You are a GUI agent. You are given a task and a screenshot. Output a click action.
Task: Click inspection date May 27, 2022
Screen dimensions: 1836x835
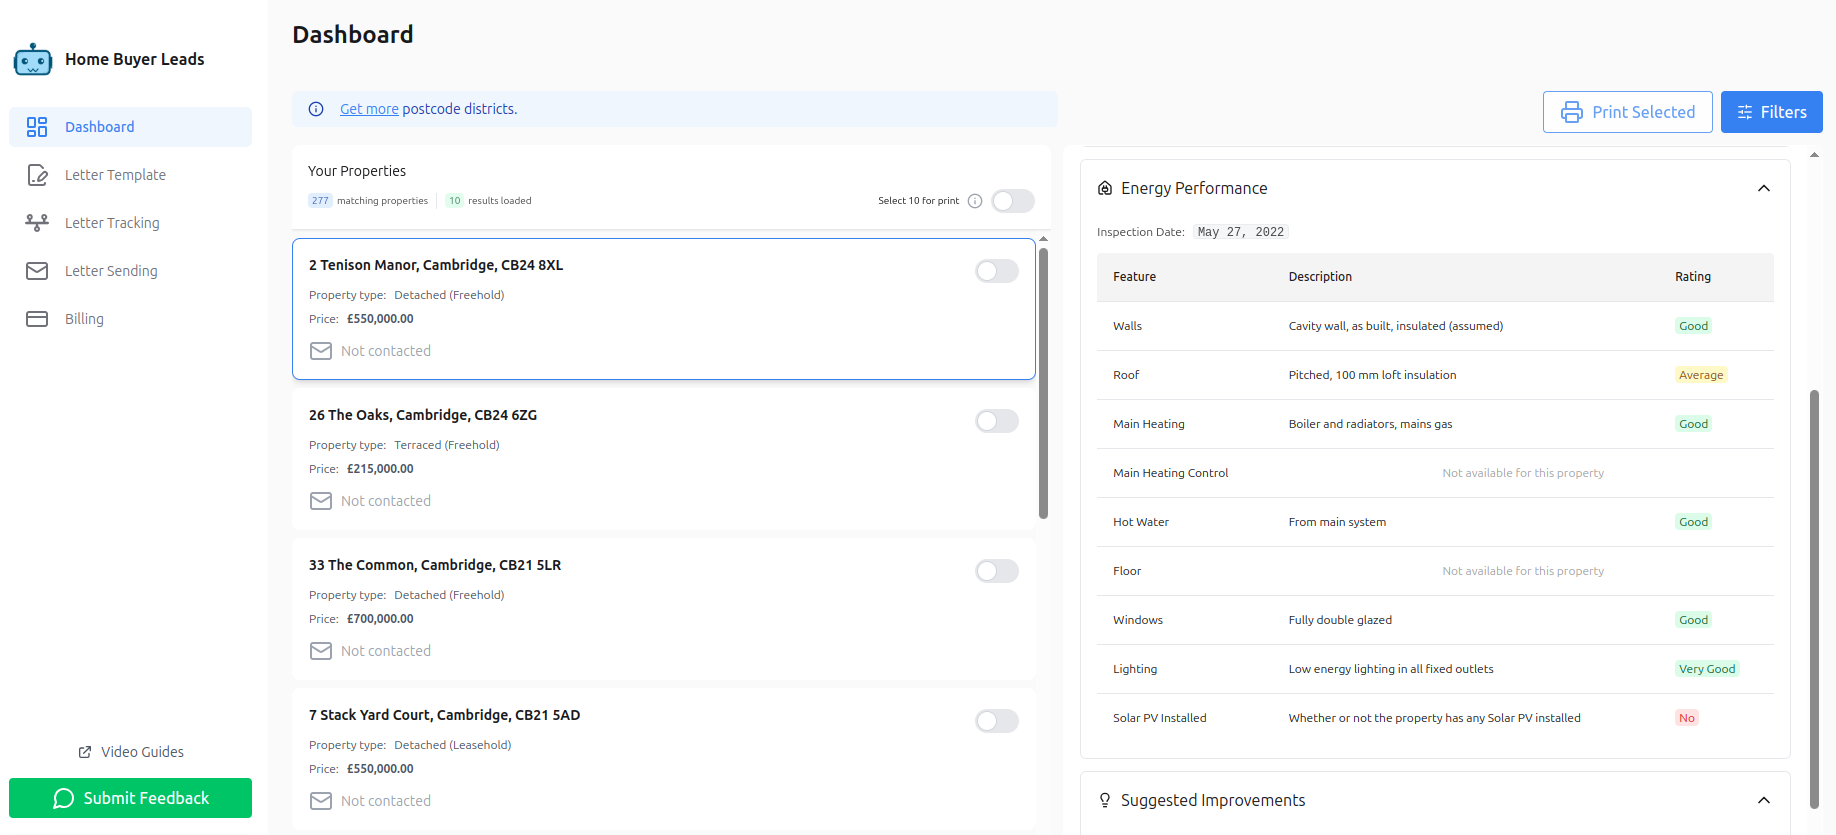coord(1240,232)
